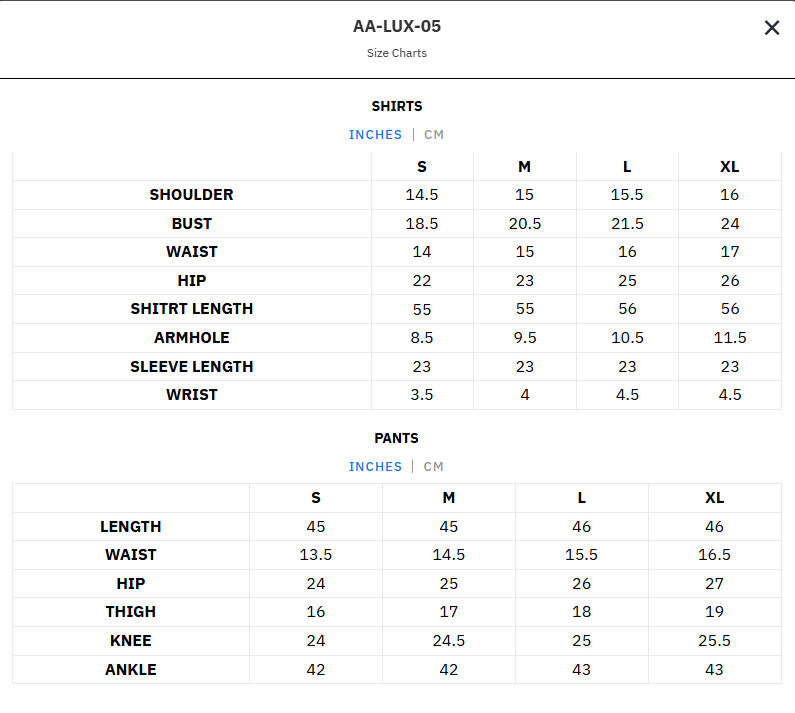Click the THIGH row label in pants table
The image size is (795, 713).
click(131, 612)
